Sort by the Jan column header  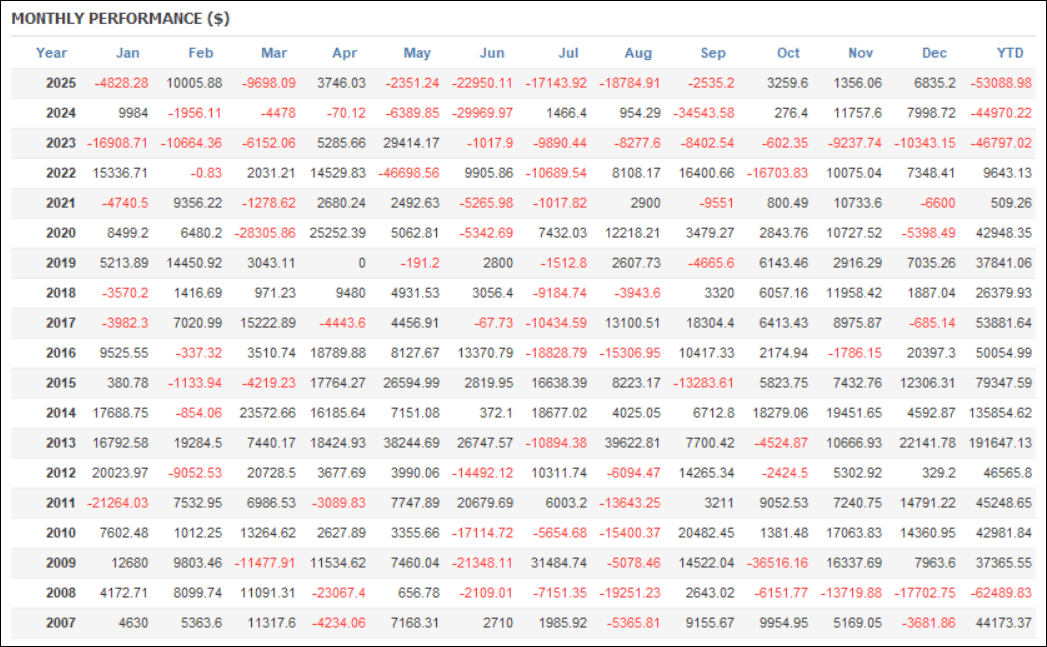click(x=128, y=53)
